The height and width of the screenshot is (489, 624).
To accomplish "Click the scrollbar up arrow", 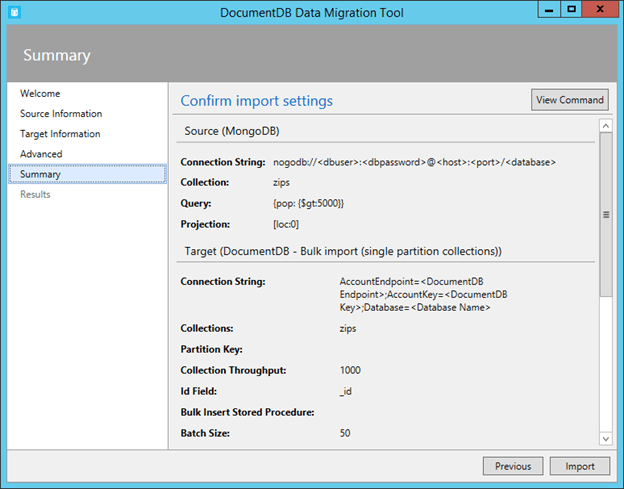I will click(605, 126).
